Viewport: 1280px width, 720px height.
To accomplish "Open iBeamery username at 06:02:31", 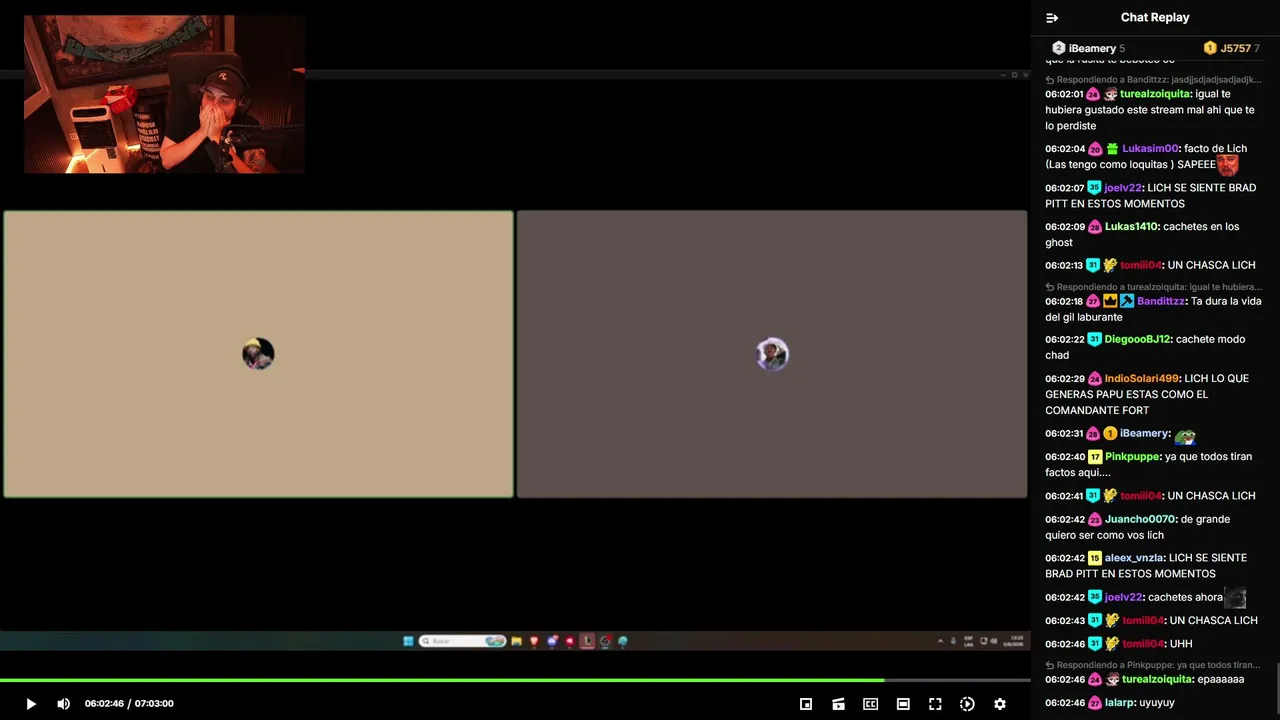I will tap(1144, 434).
